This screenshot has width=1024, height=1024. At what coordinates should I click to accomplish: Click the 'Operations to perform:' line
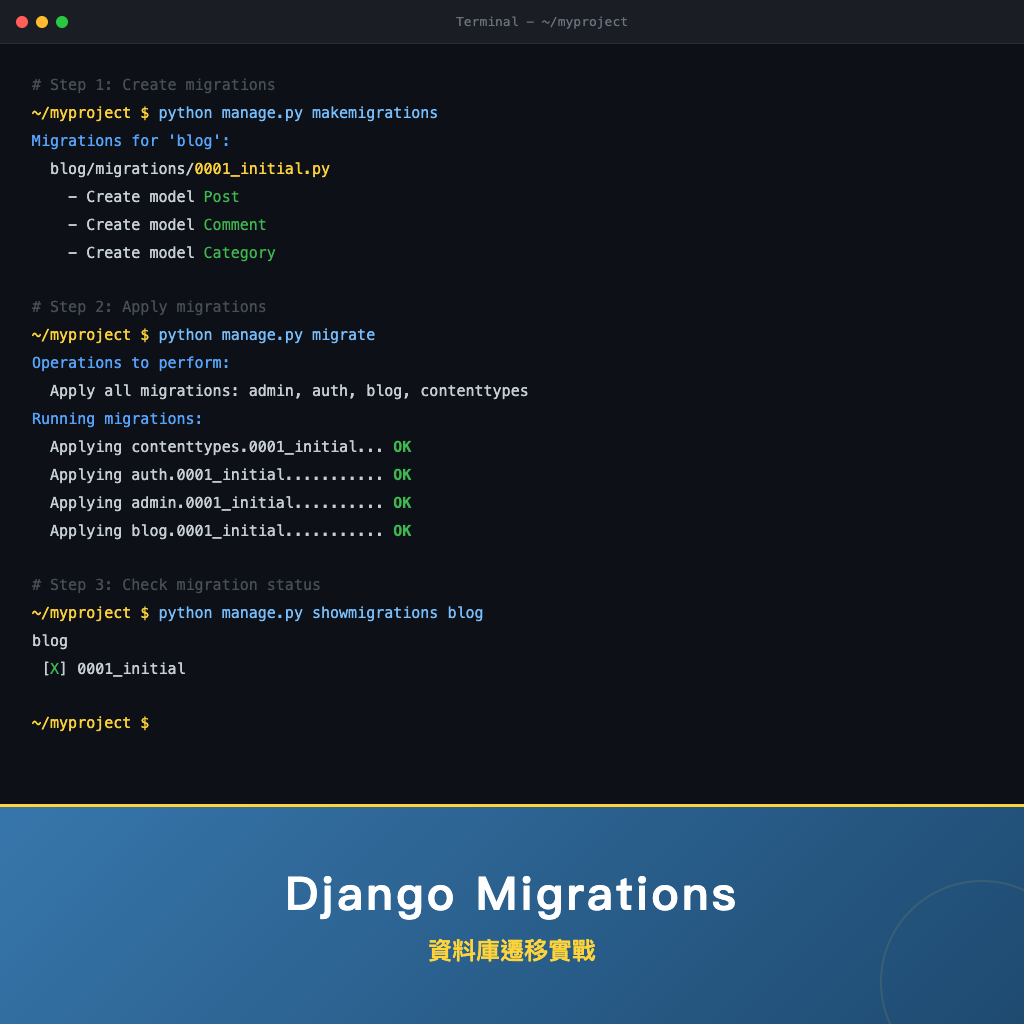click(131, 363)
